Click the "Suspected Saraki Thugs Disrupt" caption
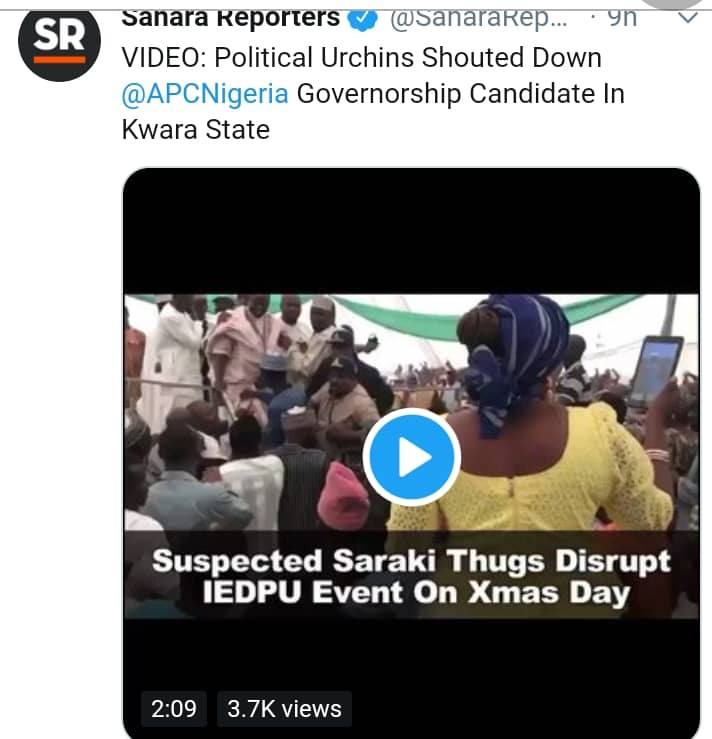This screenshot has height=739, width=712. pyautogui.click(x=411, y=561)
